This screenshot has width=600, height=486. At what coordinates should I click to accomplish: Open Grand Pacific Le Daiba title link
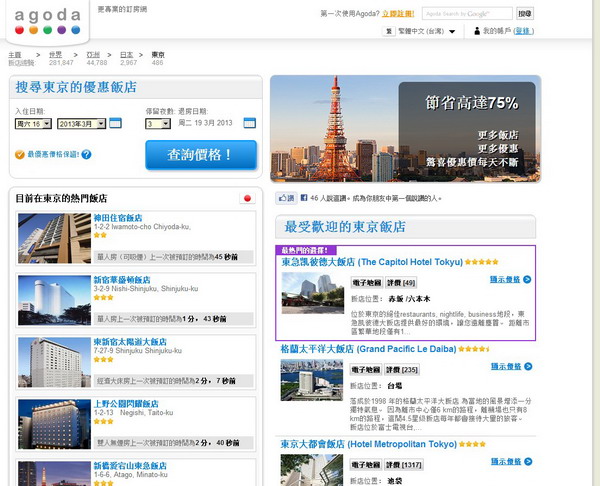368,349
